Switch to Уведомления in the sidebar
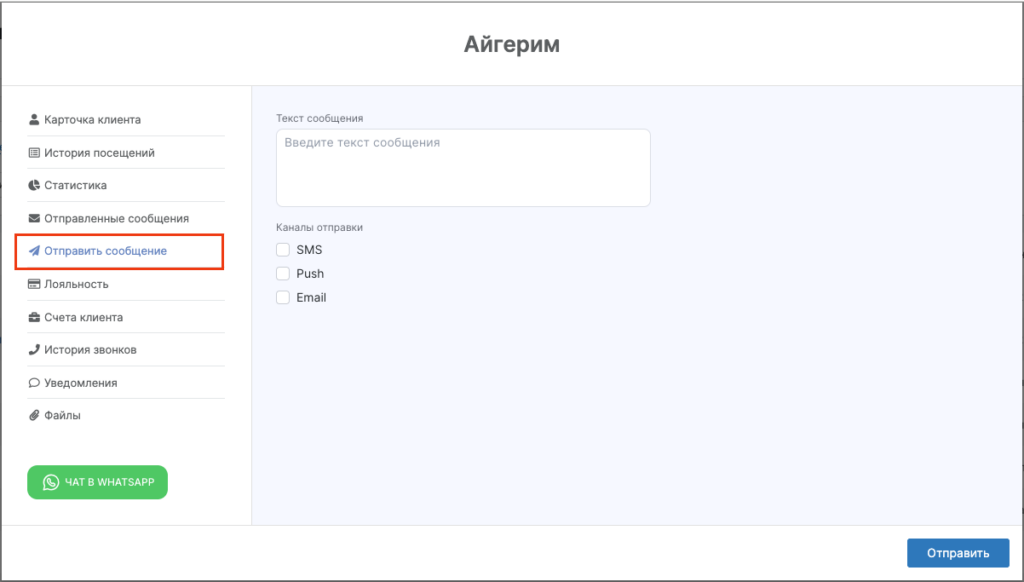The image size is (1024, 582). [x=80, y=383]
